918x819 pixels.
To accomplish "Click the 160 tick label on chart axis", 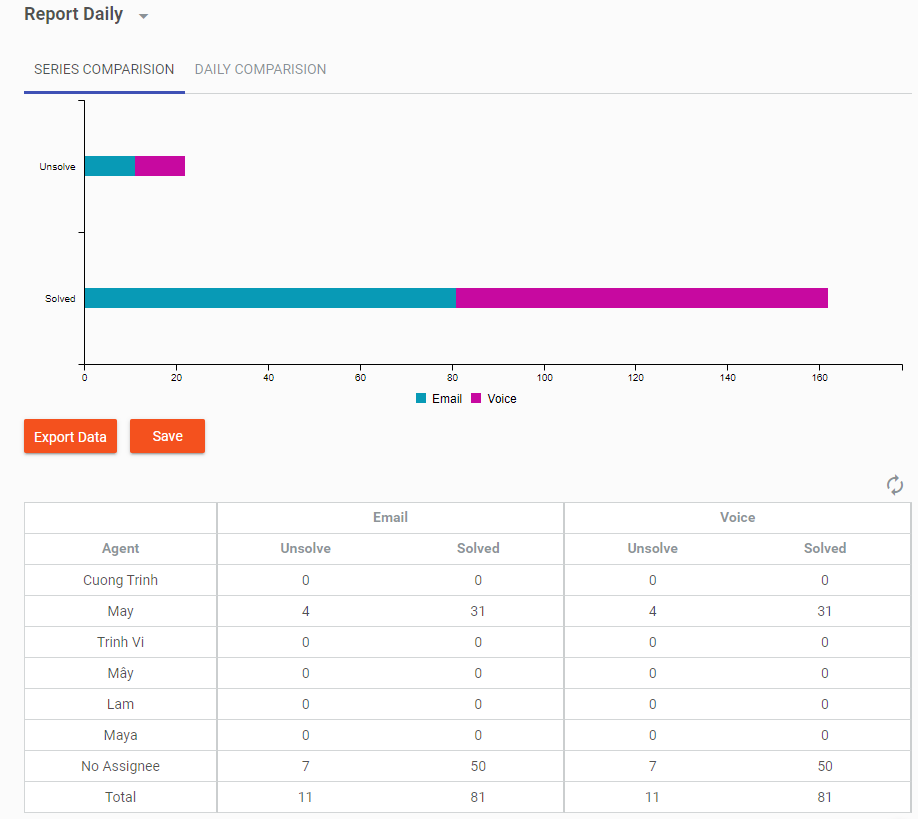I will click(x=820, y=378).
